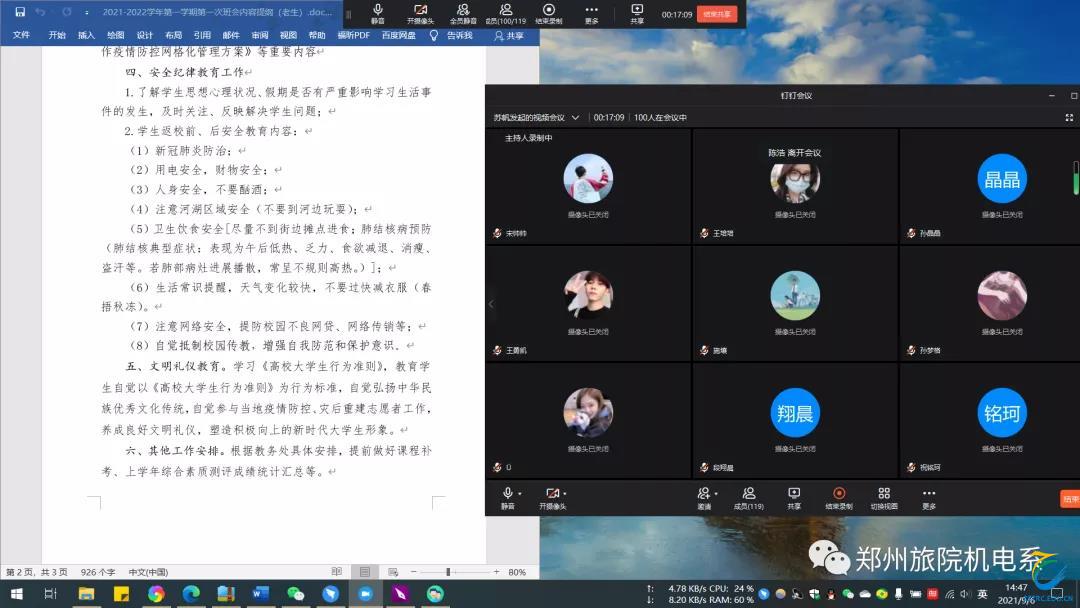1080x608 pixels.
Task: Open WeChat from the taskbar
Action: pos(295,594)
